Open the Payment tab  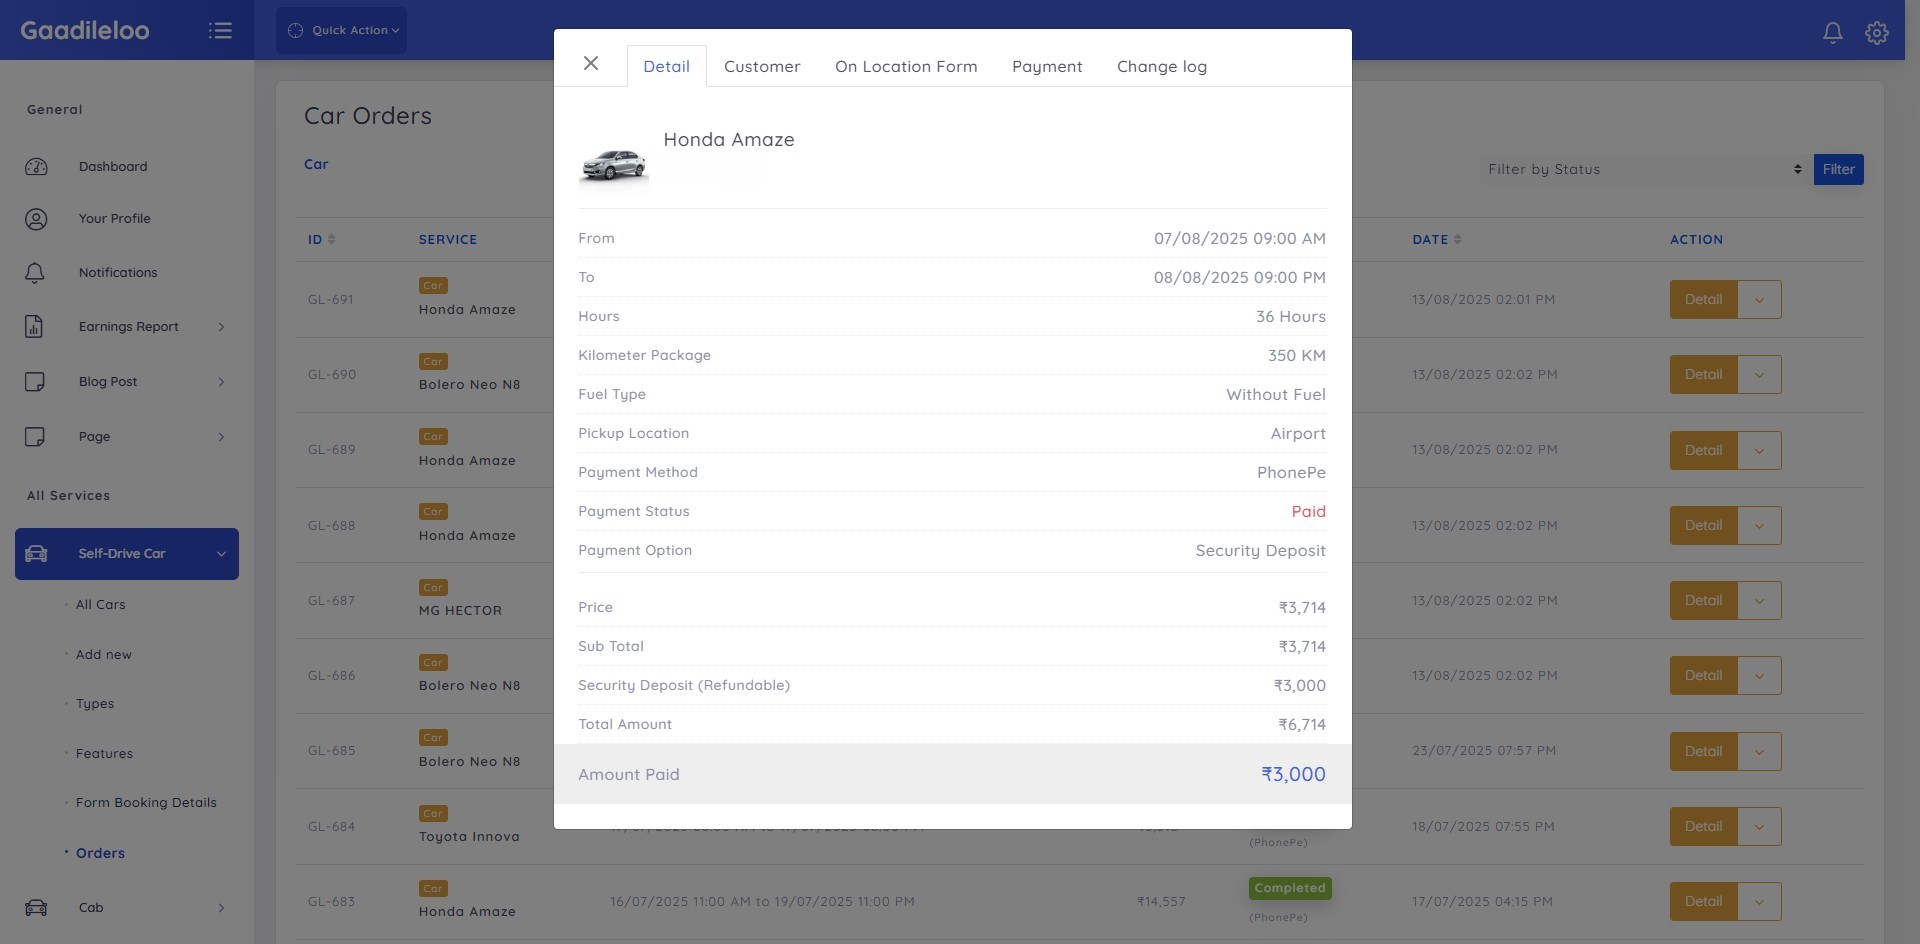coord(1047,66)
